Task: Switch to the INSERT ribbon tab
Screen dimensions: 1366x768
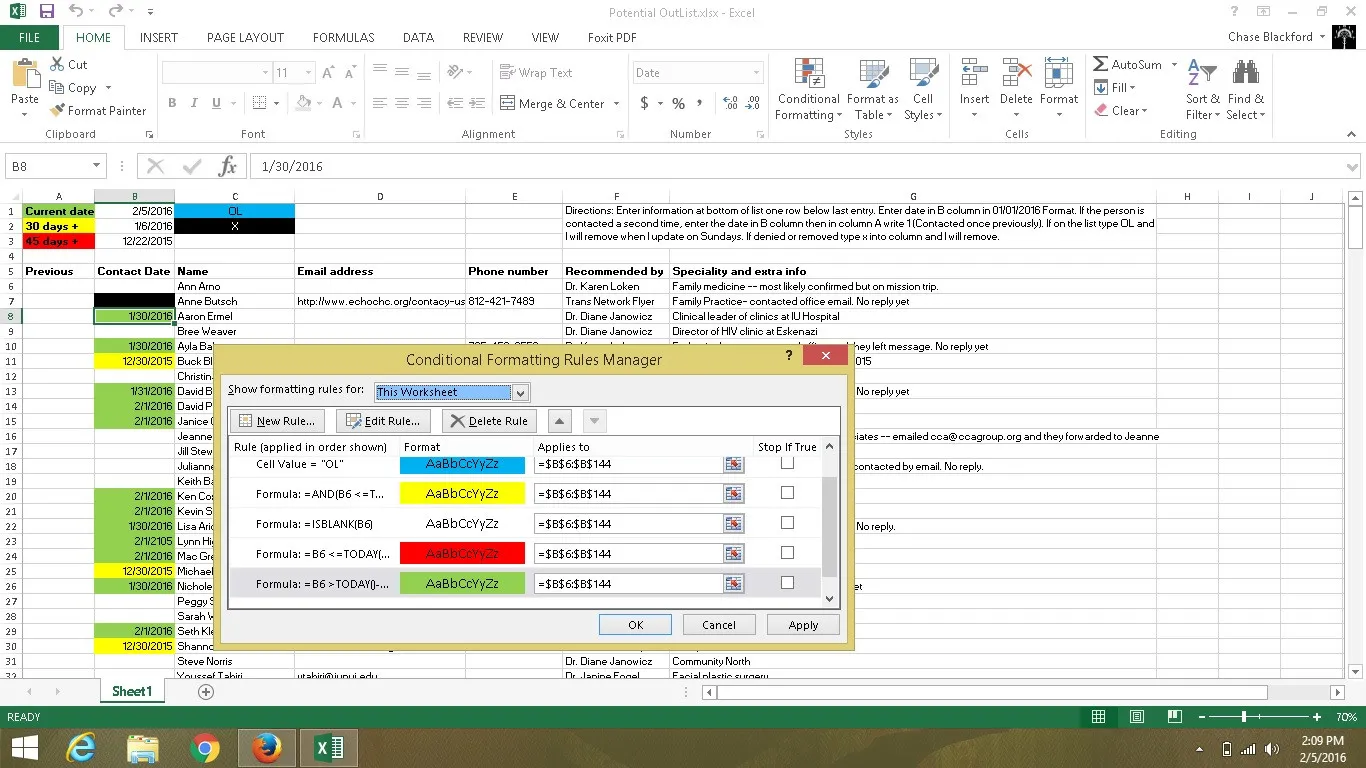Action: [159, 38]
